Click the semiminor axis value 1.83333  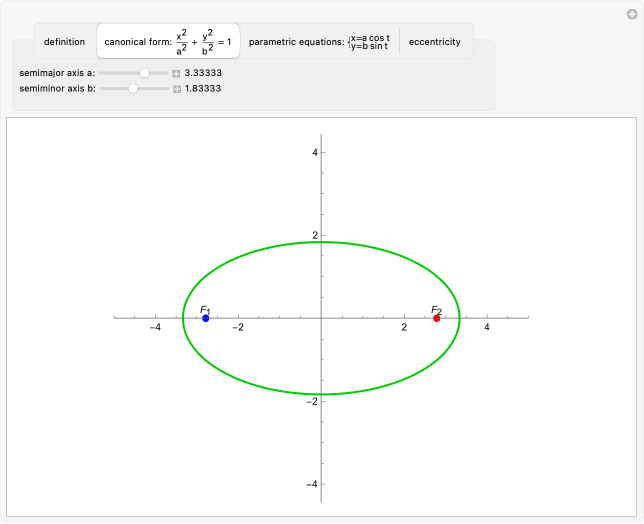[x=203, y=89]
